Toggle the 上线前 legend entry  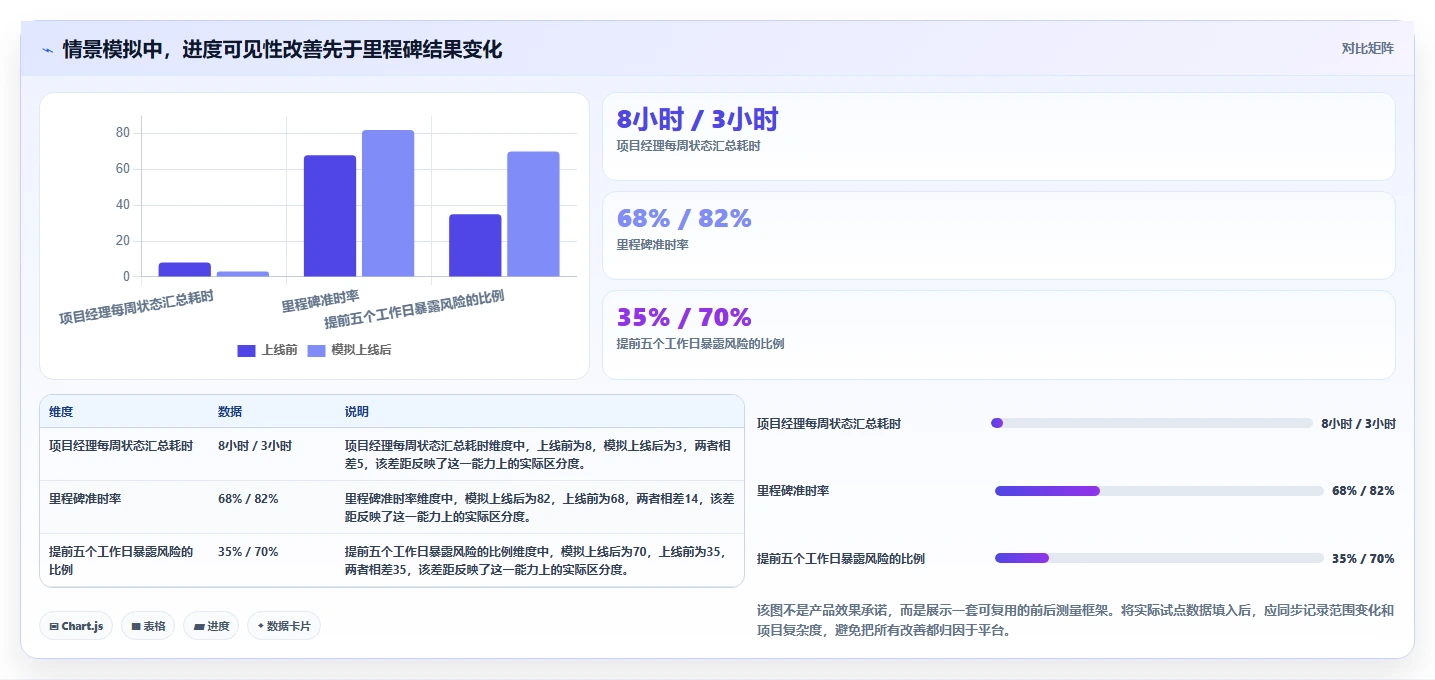click(267, 350)
